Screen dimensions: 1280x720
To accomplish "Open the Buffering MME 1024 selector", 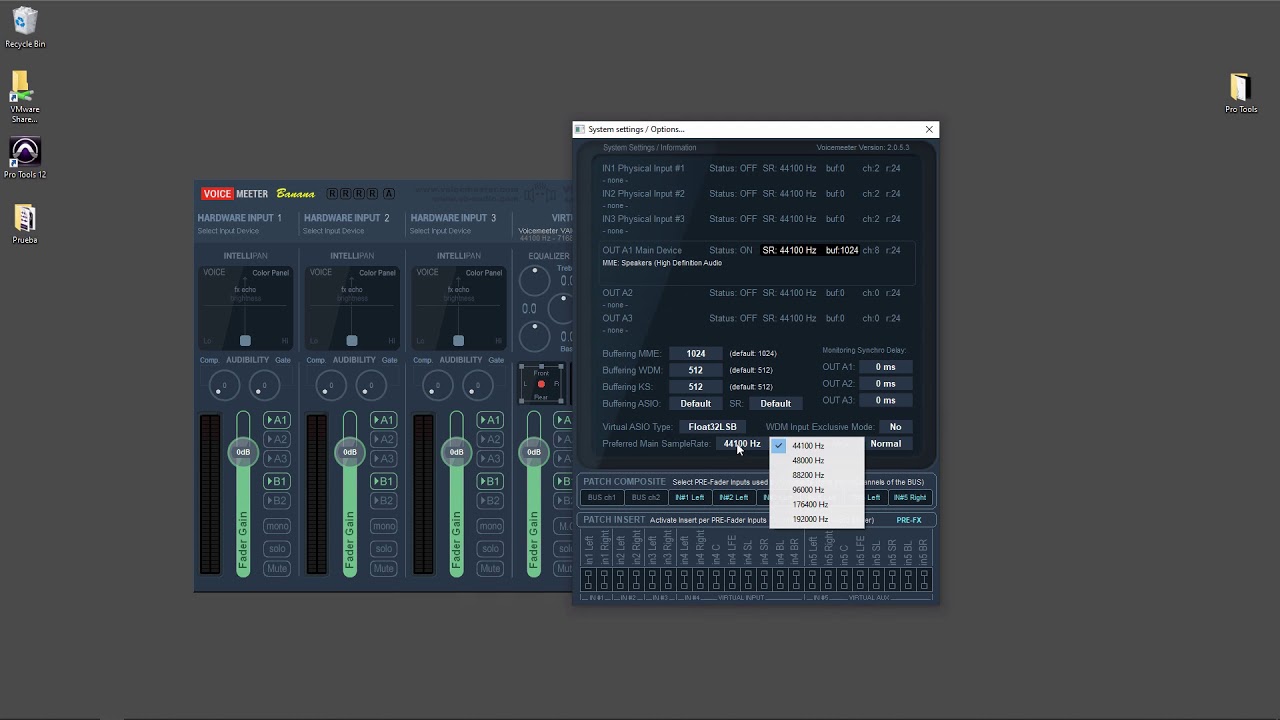I will (x=695, y=353).
